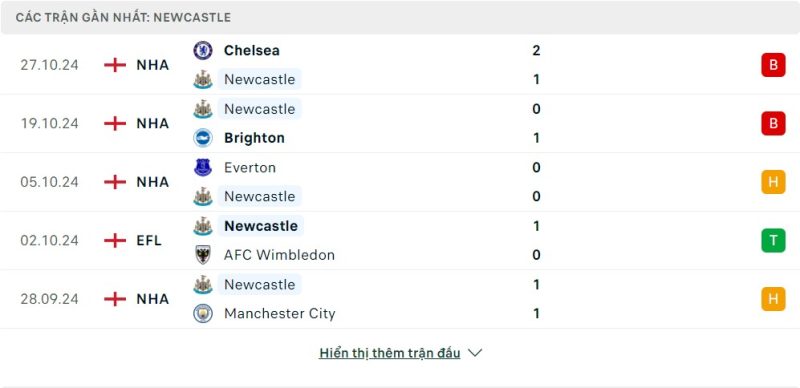Open the Manchester City team name
The height and width of the screenshot is (388, 800).
point(280,313)
